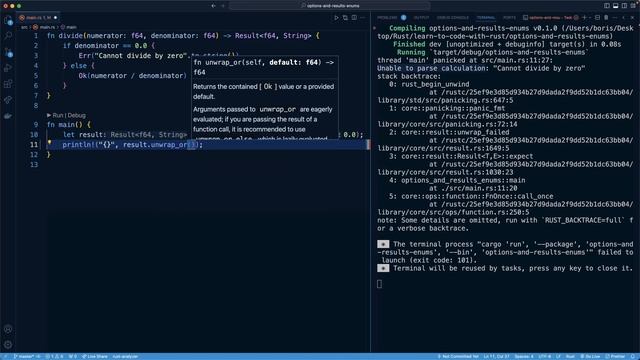
Task: Go forward with the navigation arrow
Action: point(223,6)
